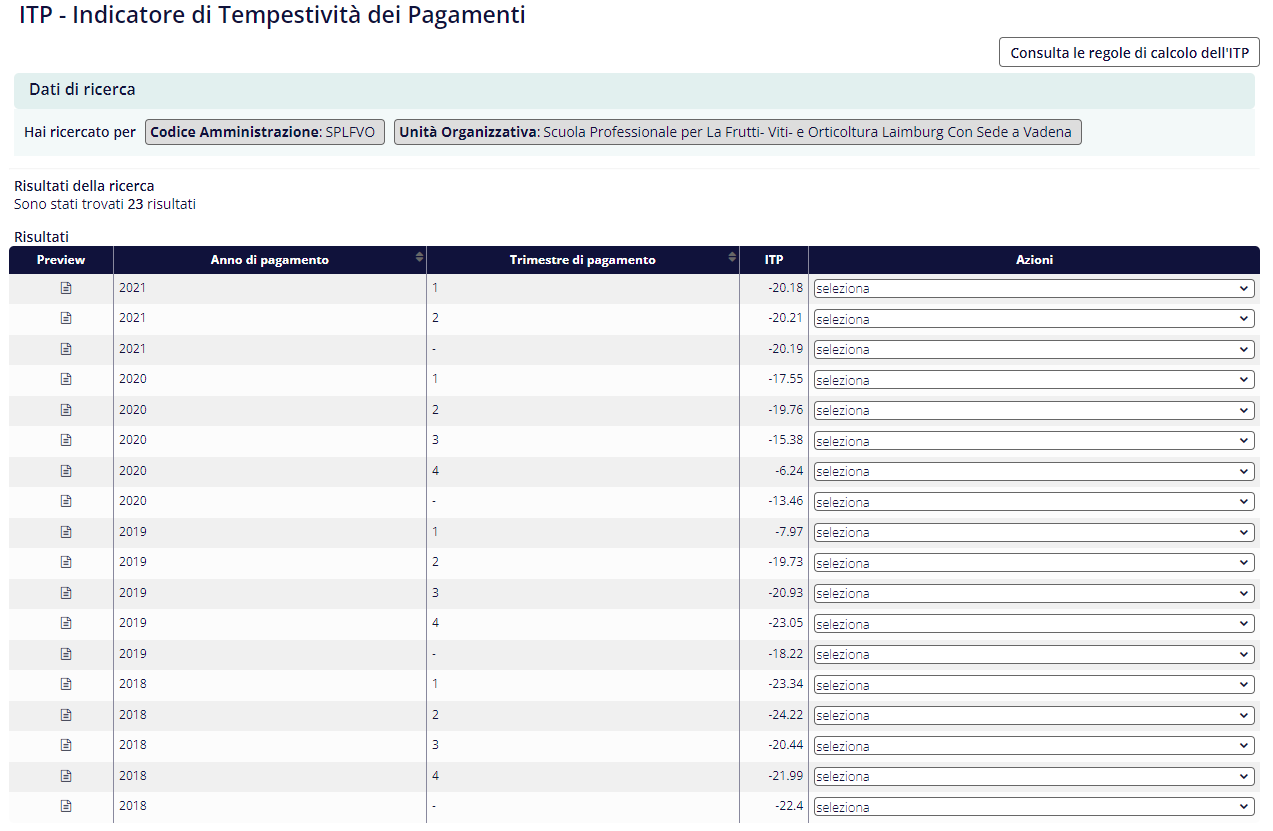Click preview icon for ITP -22.4 row
This screenshot has height=831, width=1273.
(x=66, y=806)
